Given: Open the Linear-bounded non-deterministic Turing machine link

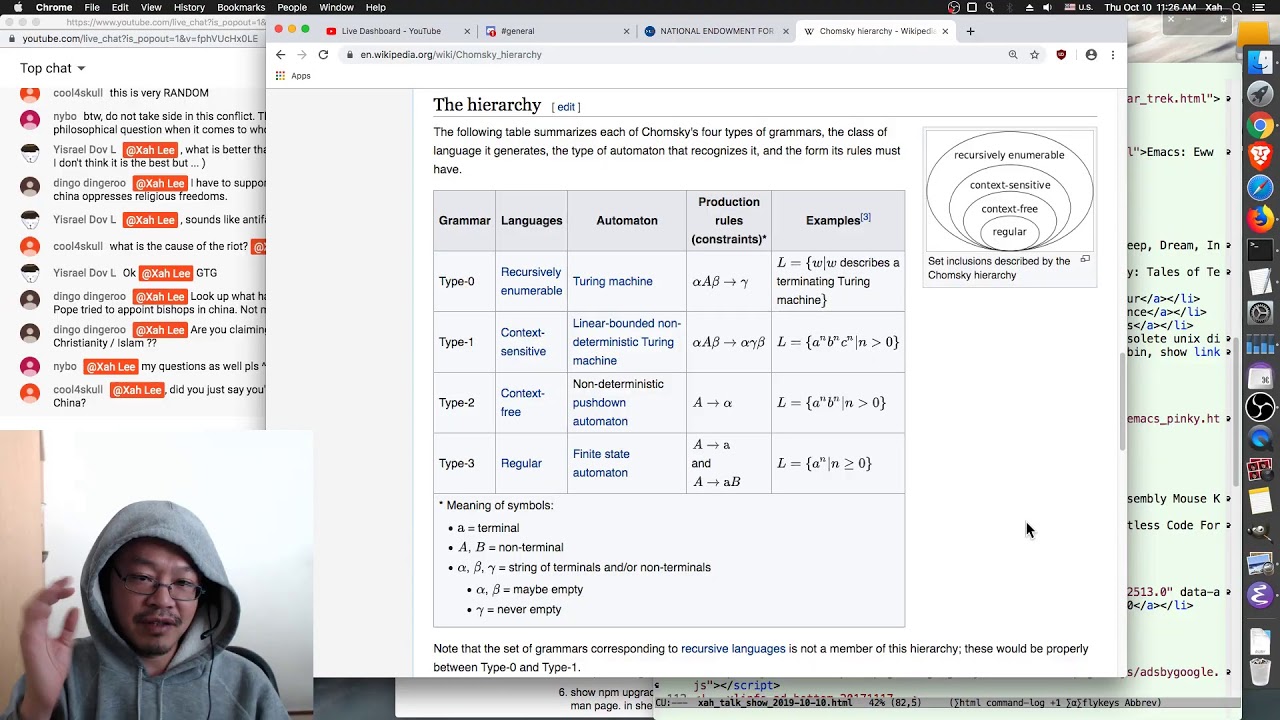Looking at the screenshot, I should (x=626, y=342).
